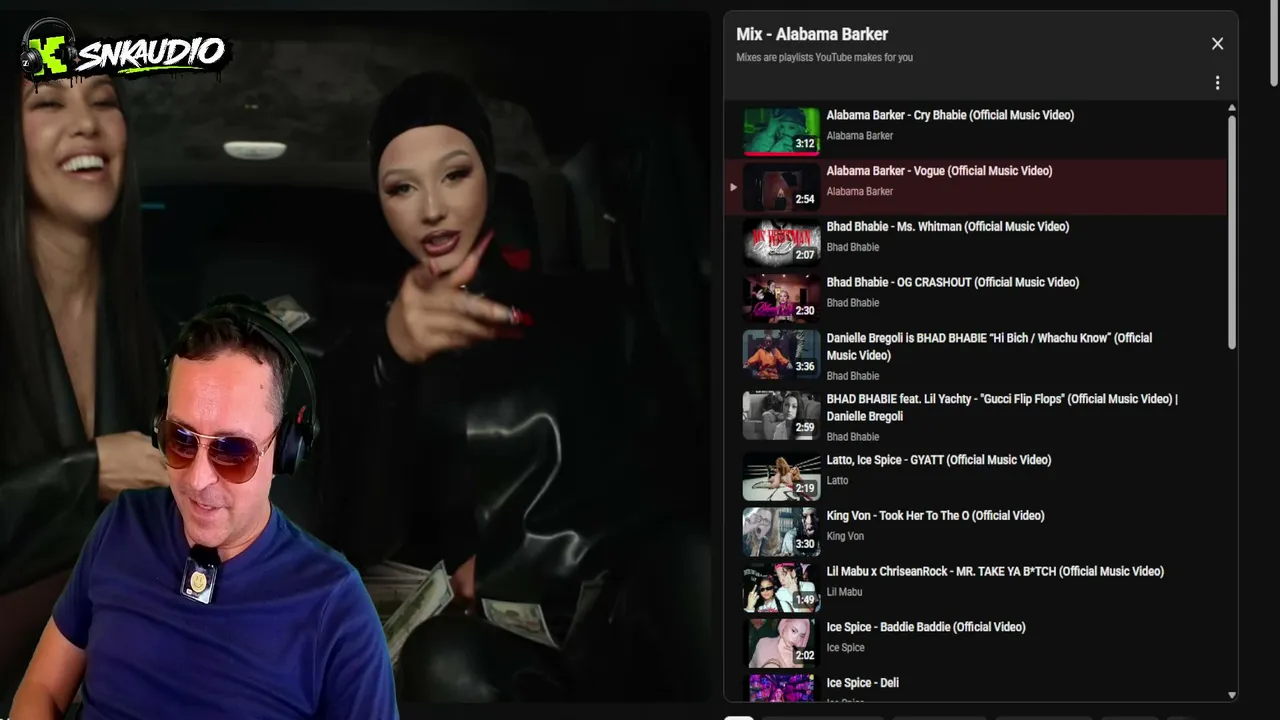Open the GYATT video thumbnail

(x=781, y=477)
